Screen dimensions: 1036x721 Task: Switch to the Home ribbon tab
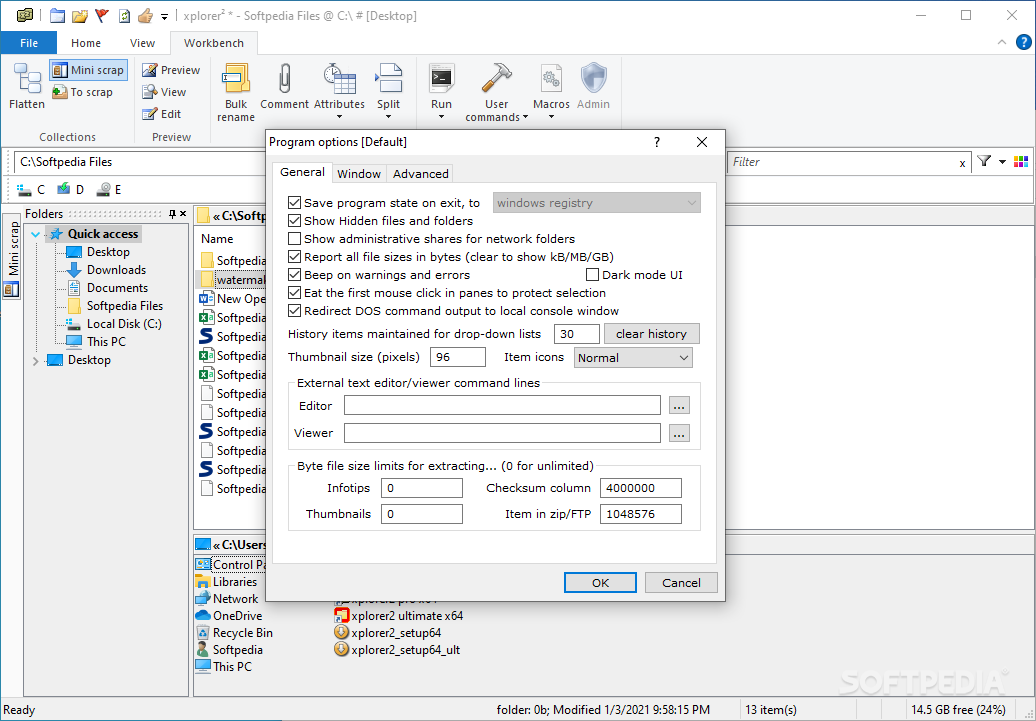[x=86, y=43]
